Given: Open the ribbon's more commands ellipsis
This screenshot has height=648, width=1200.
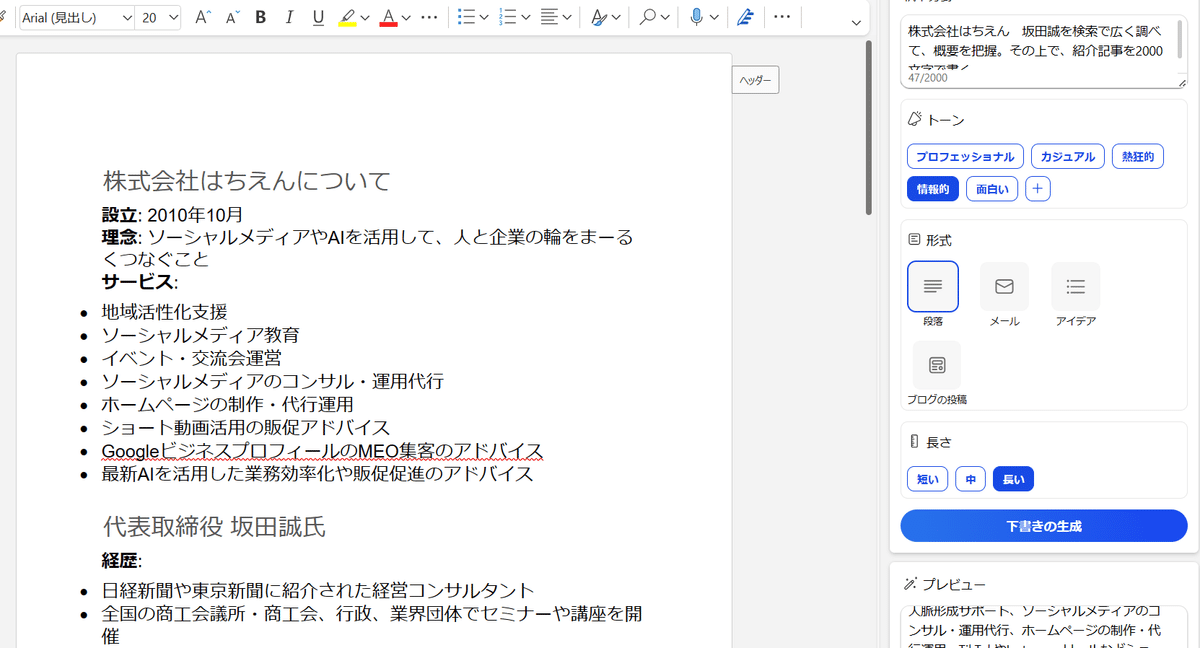Looking at the screenshot, I should 782,18.
